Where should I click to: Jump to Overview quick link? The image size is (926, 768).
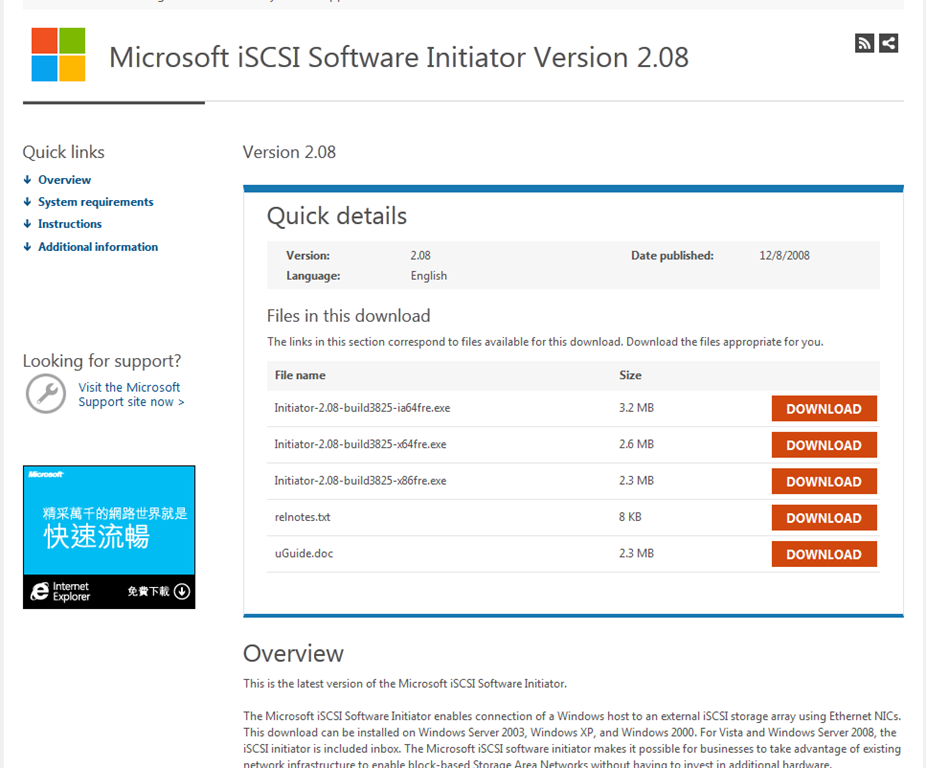point(64,180)
